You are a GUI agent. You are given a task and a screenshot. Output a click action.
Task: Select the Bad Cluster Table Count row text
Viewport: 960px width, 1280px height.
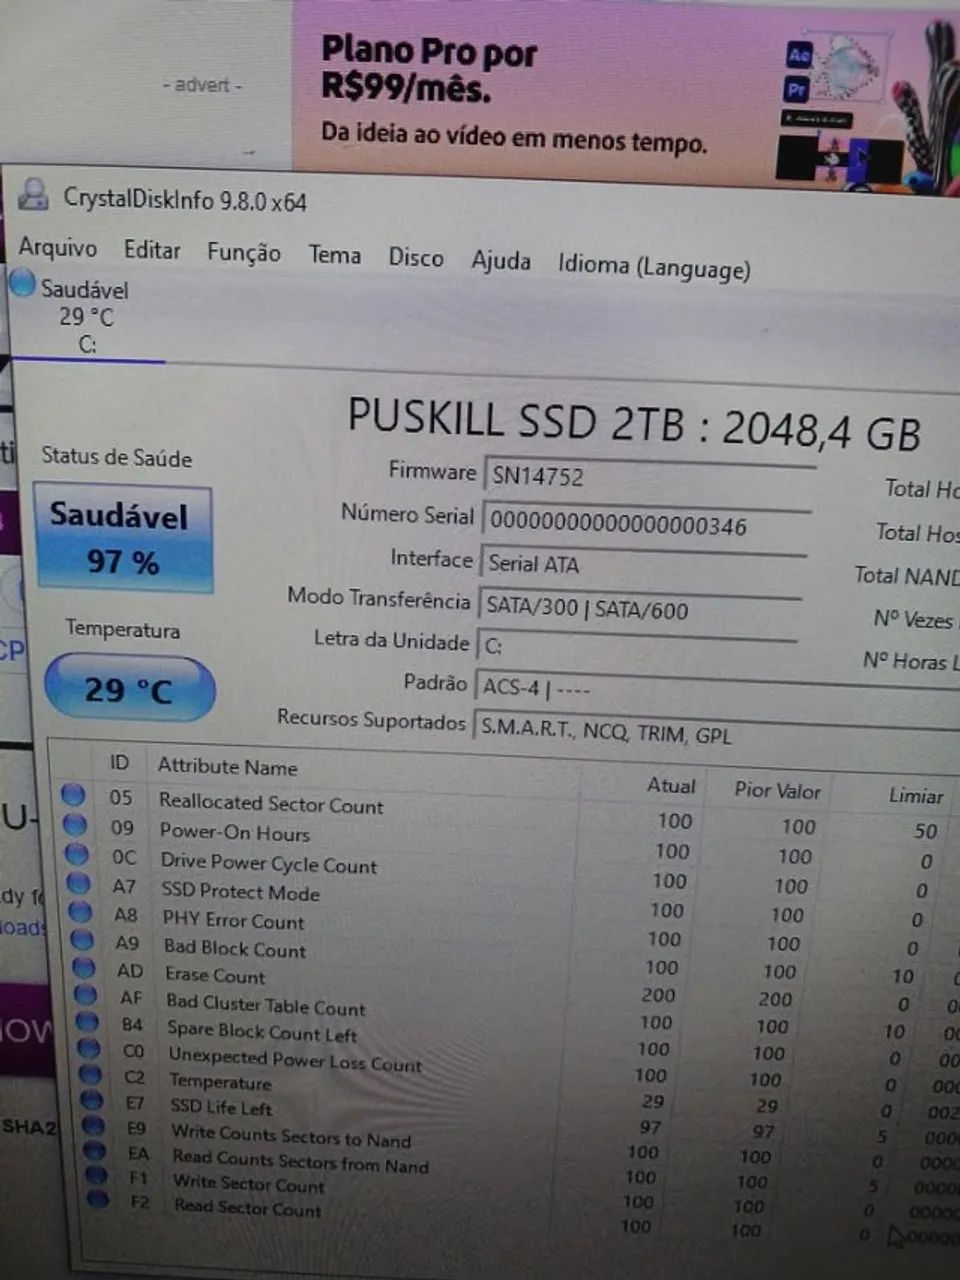[266, 1004]
